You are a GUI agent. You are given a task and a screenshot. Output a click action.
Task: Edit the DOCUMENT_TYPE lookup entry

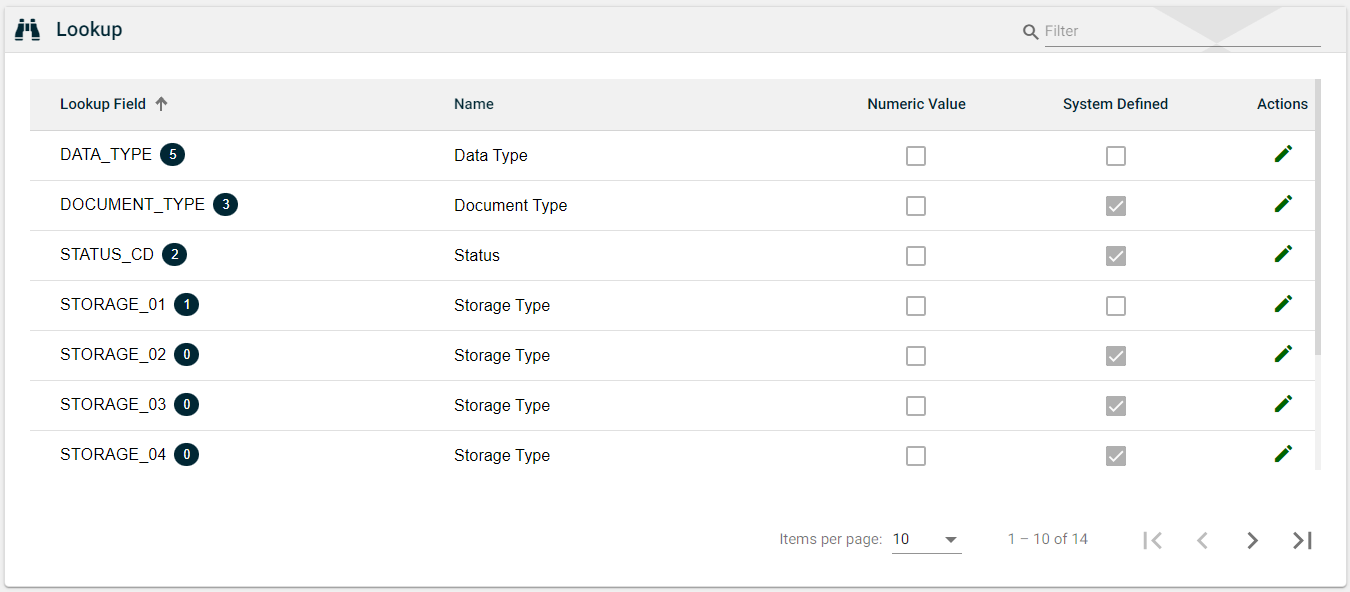pos(1283,204)
